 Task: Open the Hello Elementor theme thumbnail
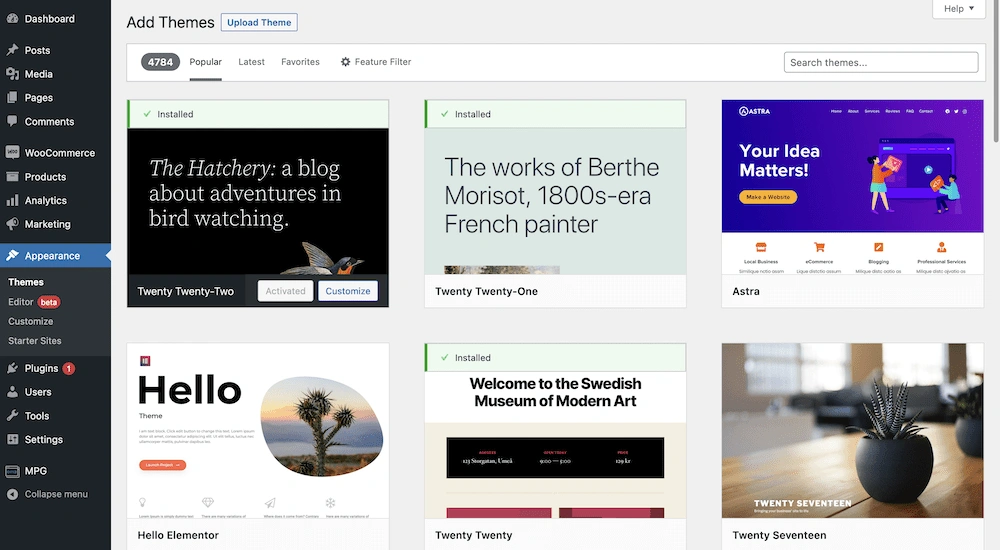point(258,430)
